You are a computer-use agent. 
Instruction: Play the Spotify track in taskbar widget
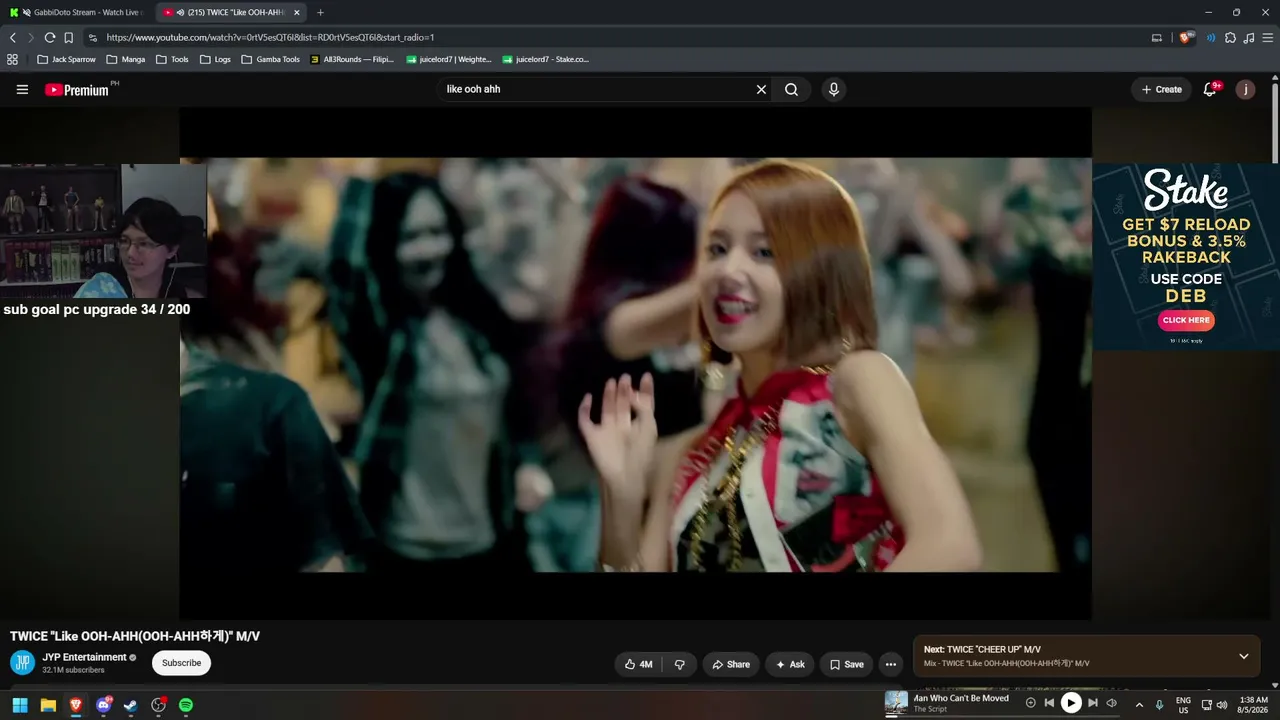pyautogui.click(x=1071, y=703)
